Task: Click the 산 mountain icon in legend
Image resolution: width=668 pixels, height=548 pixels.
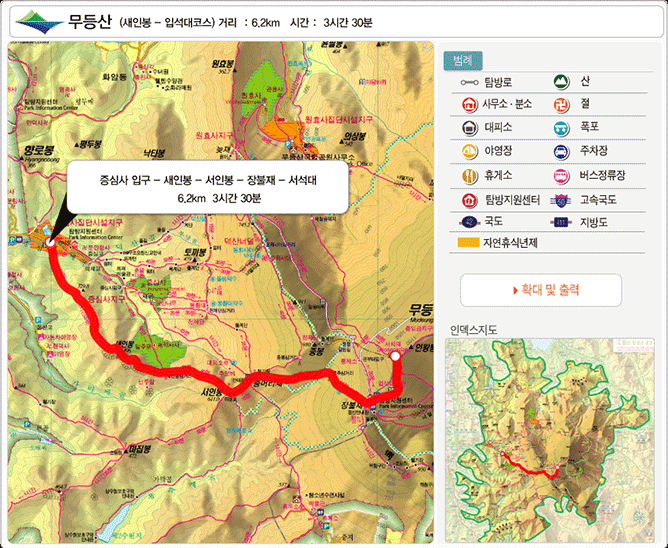Action: click(x=561, y=81)
